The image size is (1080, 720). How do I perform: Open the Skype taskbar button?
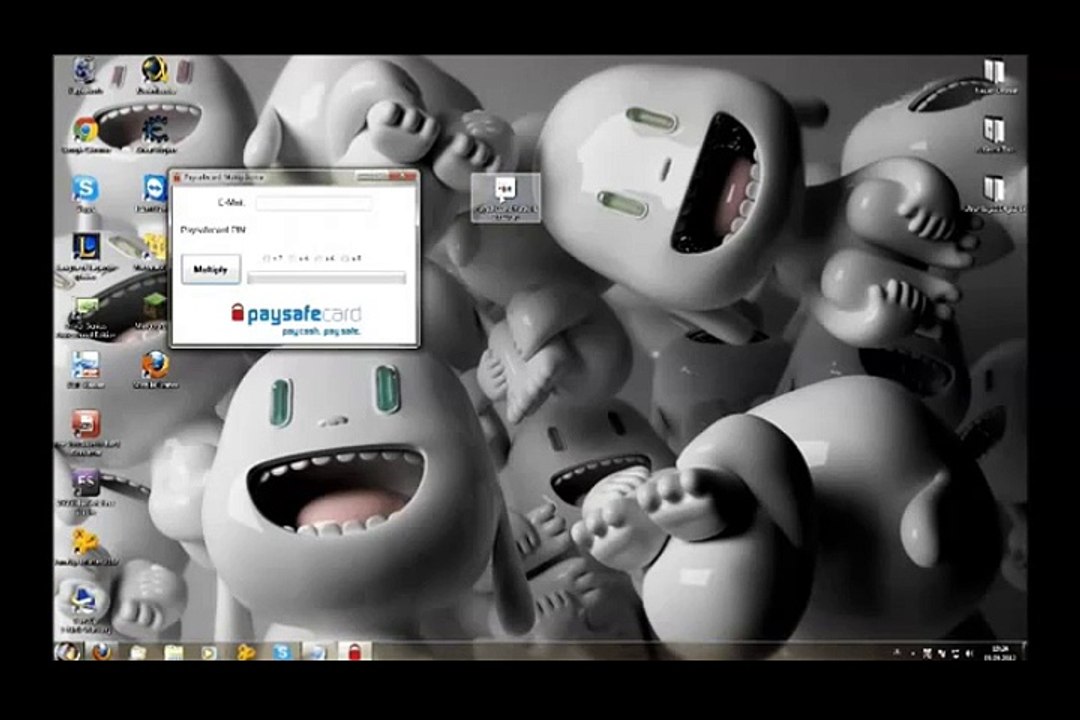click(x=282, y=651)
